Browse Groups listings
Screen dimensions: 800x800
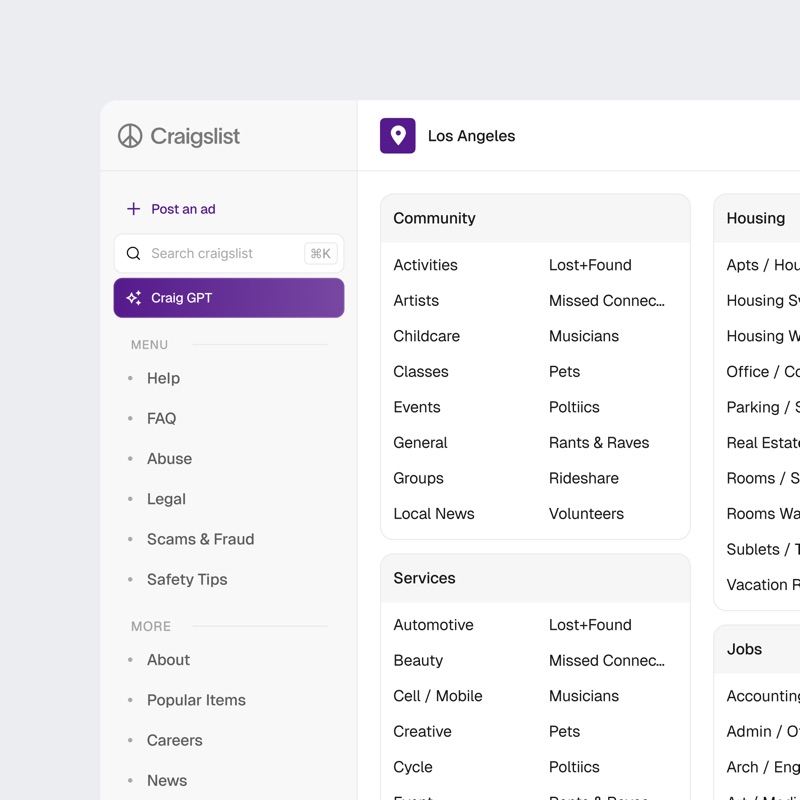(418, 478)
